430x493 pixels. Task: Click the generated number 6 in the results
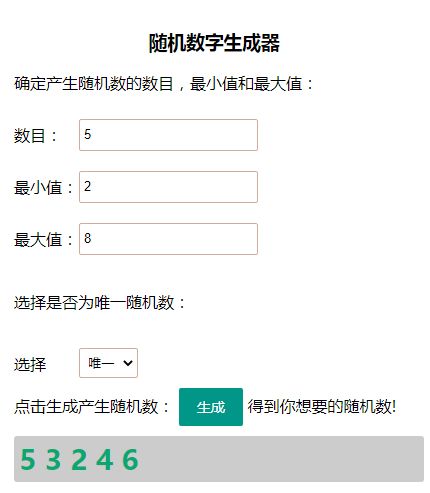130,459
